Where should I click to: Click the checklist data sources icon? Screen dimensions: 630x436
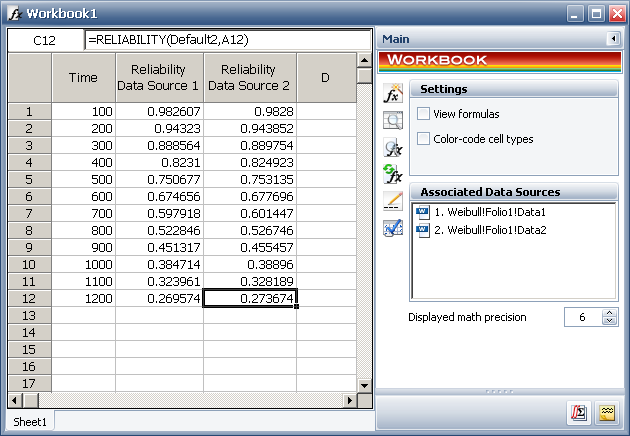point(393,228)
